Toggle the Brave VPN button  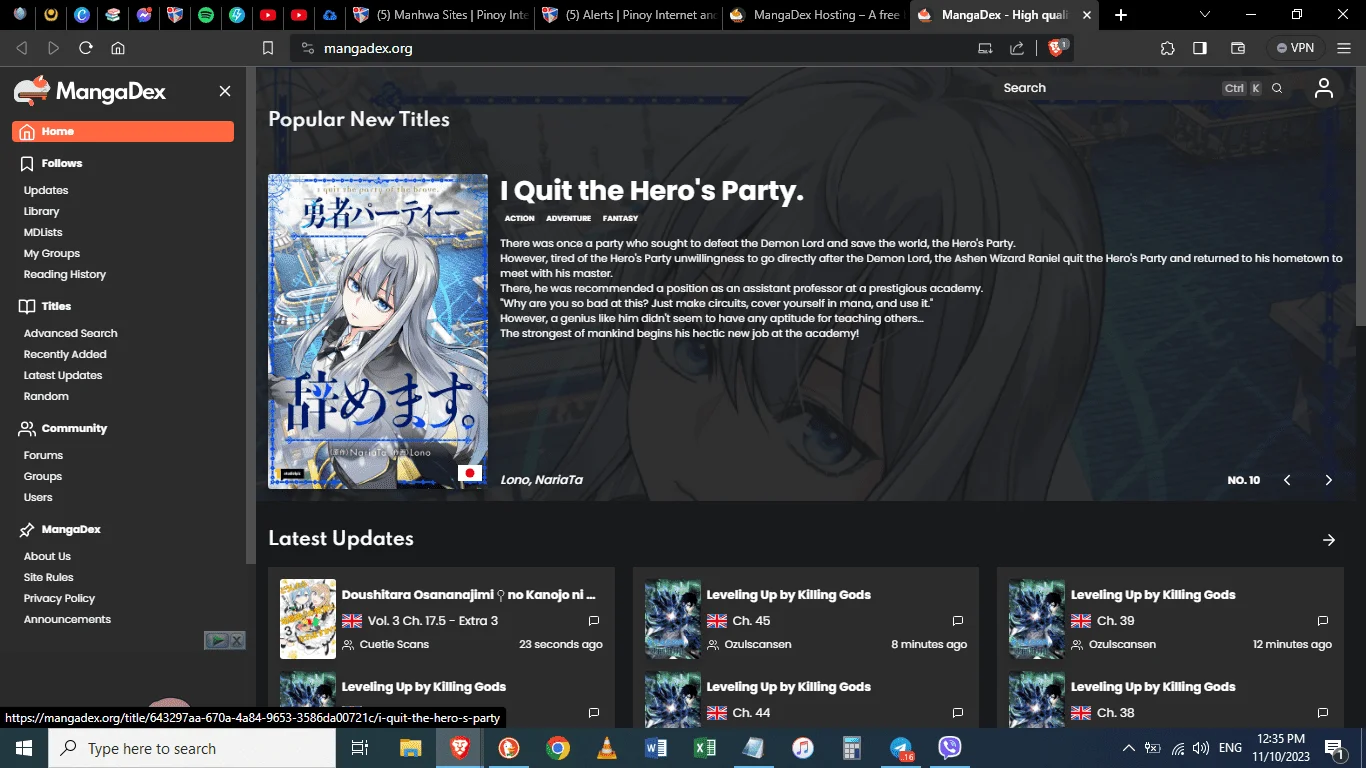[x=1296, y=48]
